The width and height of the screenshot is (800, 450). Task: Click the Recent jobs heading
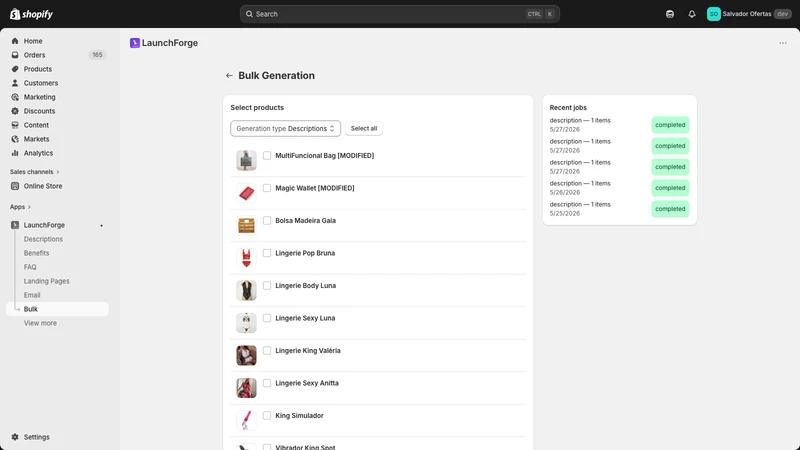(x=568, y=108)
